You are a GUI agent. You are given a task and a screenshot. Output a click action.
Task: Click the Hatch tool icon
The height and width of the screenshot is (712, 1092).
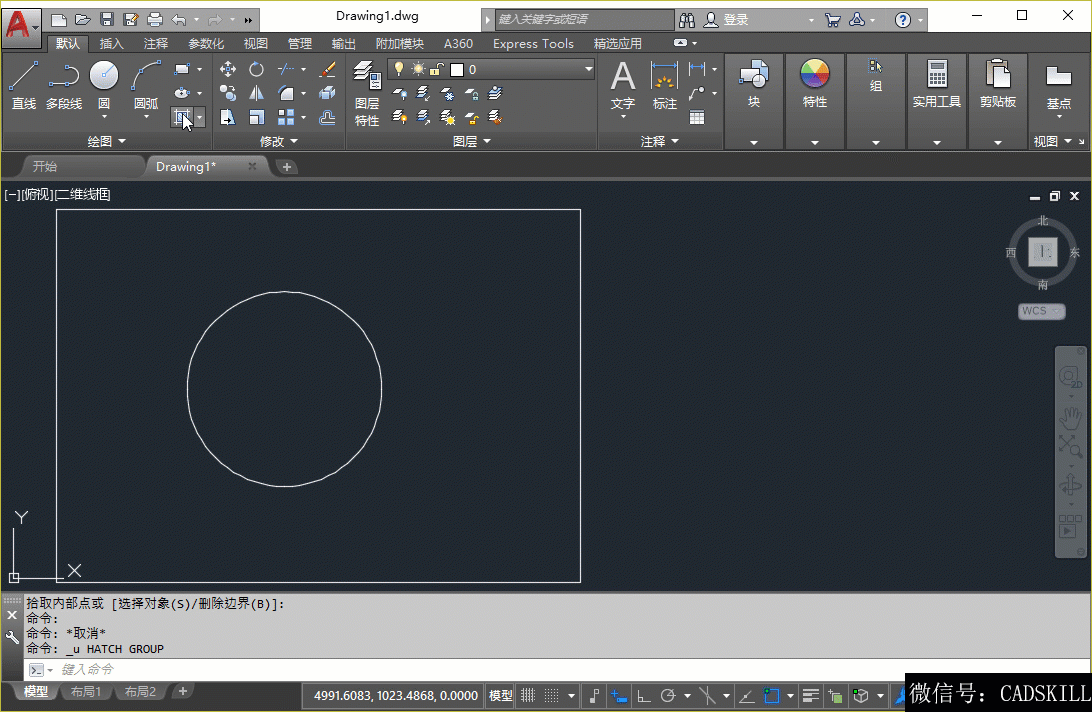pos(182,118)
